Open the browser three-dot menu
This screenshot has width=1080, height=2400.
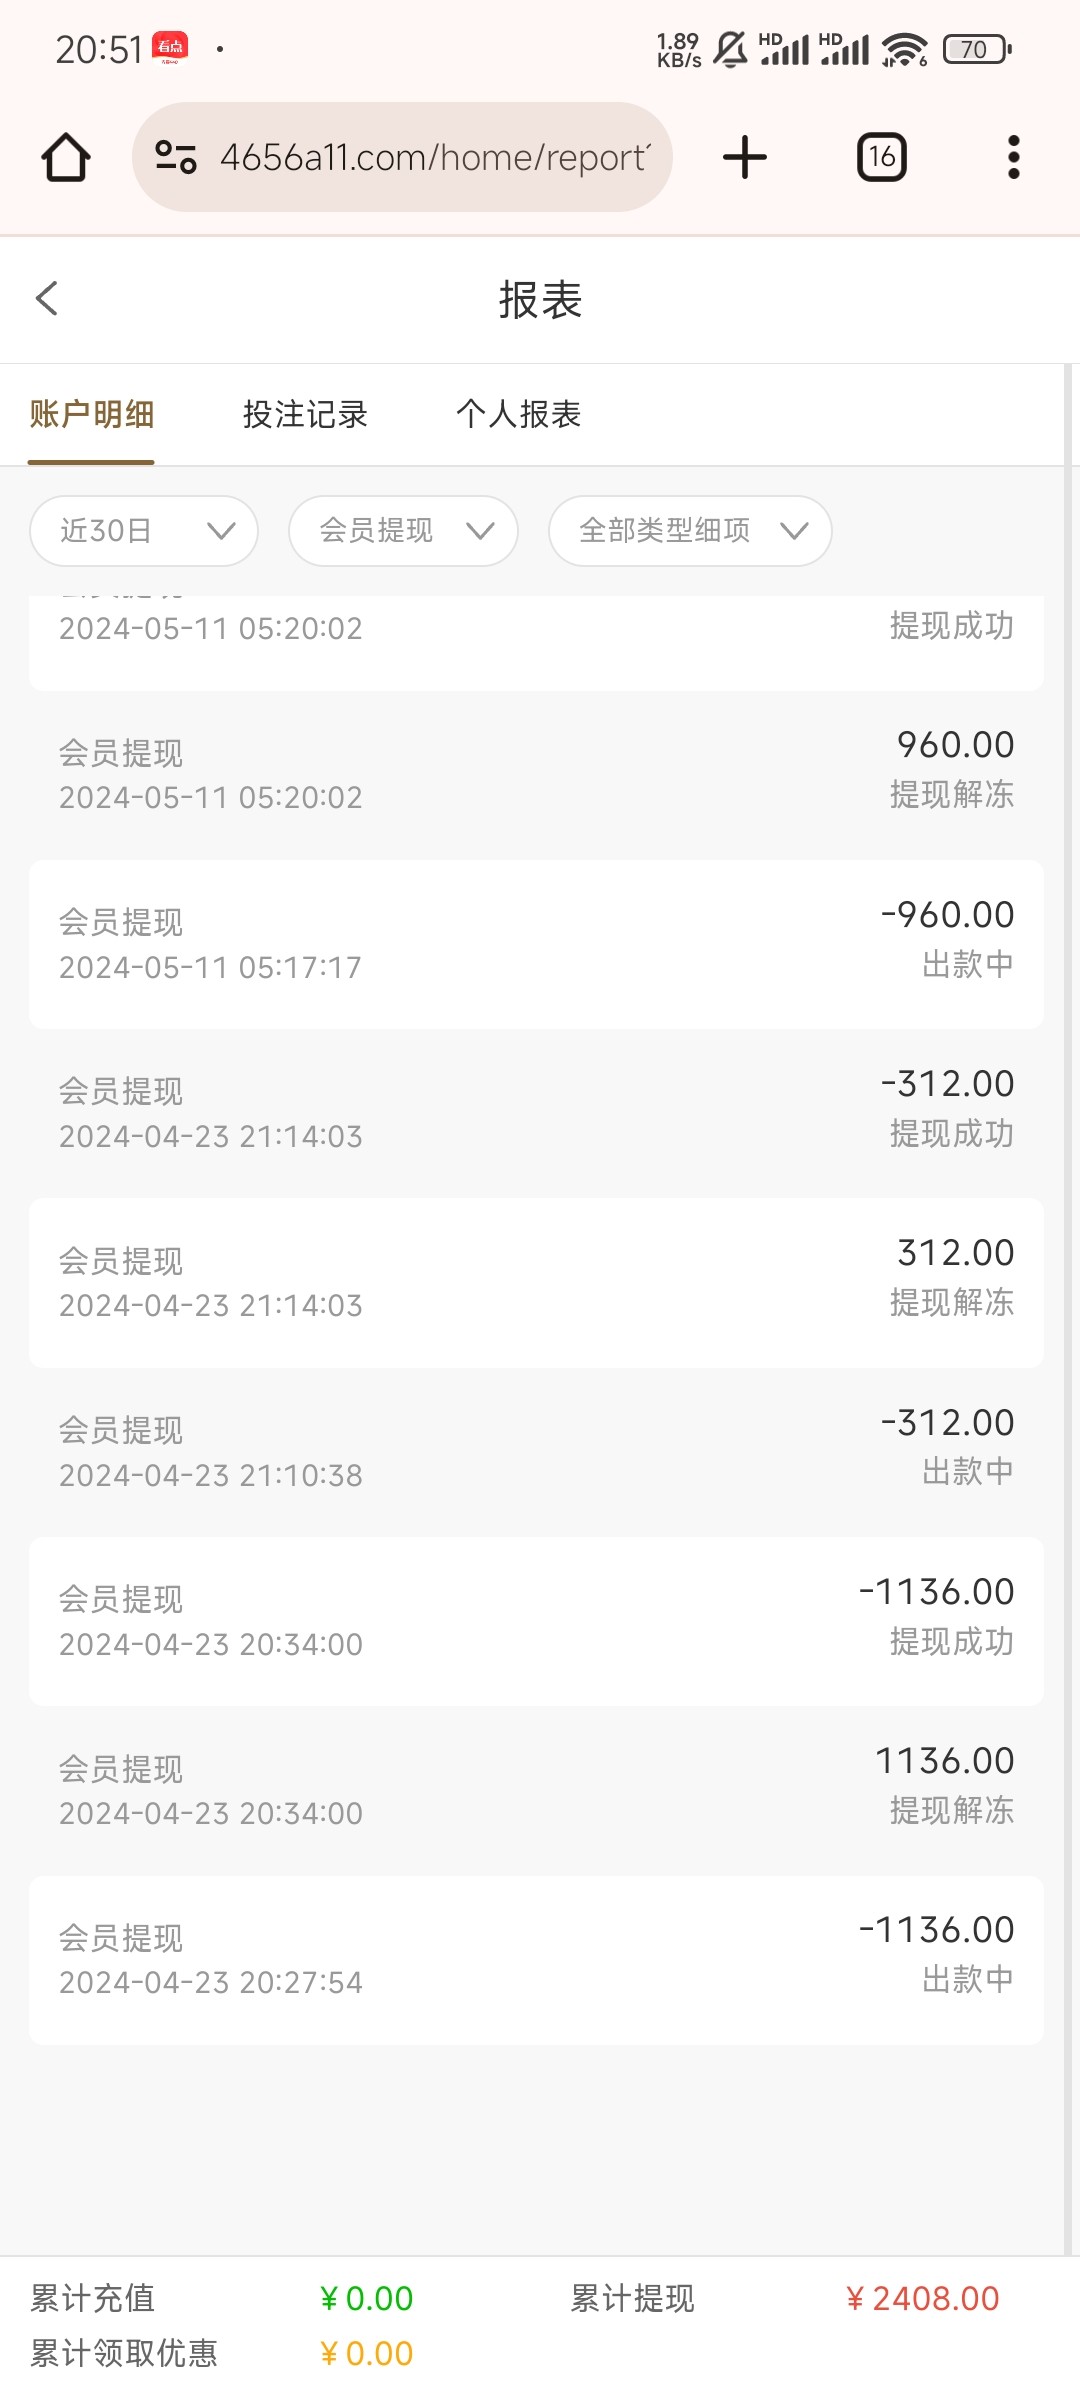pos(1013,157)
